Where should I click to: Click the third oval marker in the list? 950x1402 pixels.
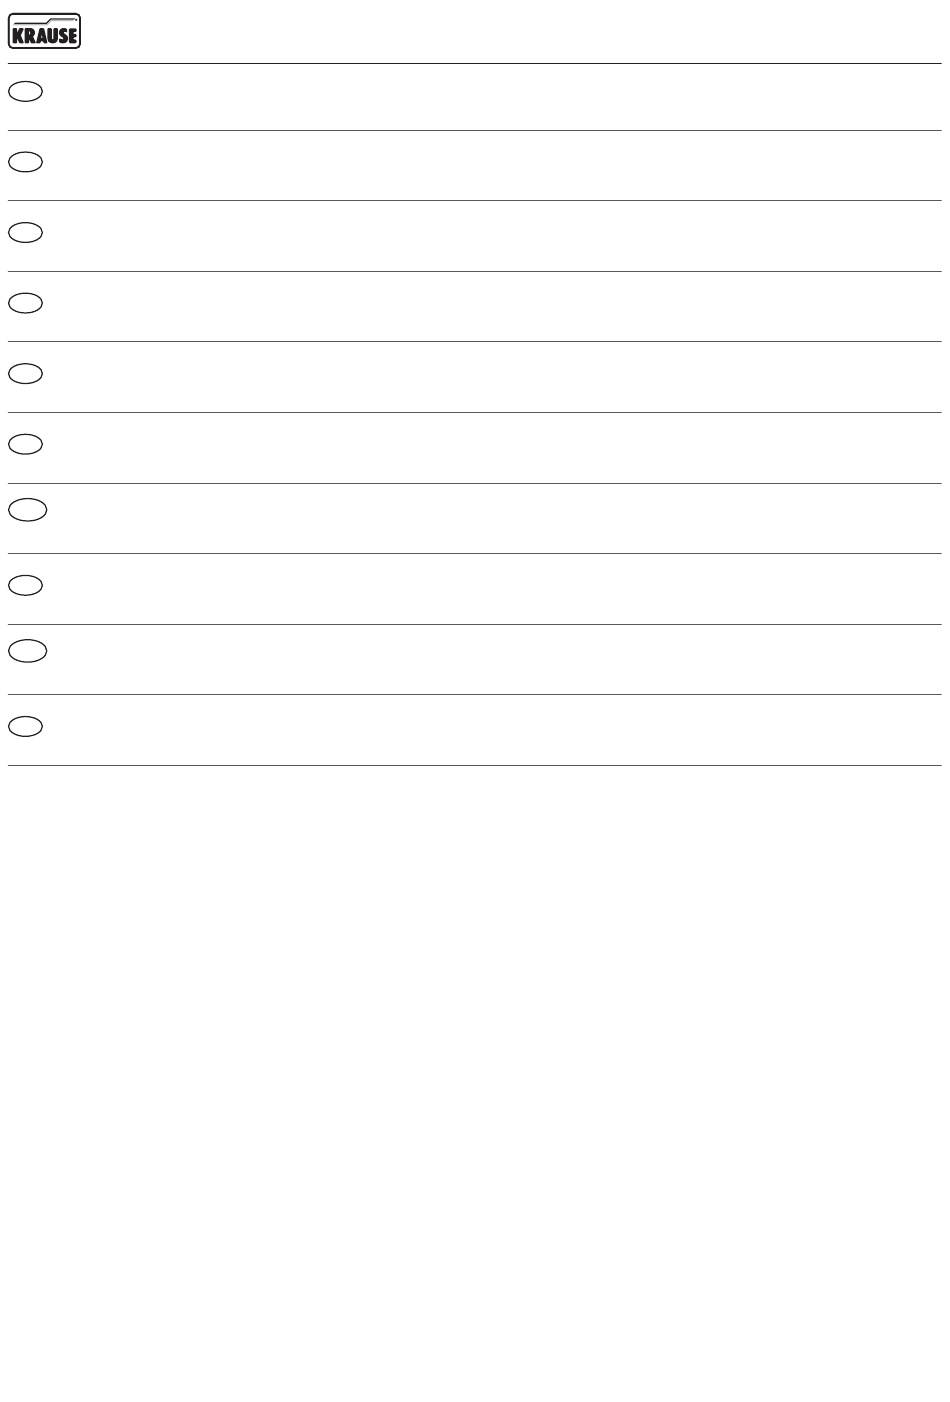coord(26,232)
